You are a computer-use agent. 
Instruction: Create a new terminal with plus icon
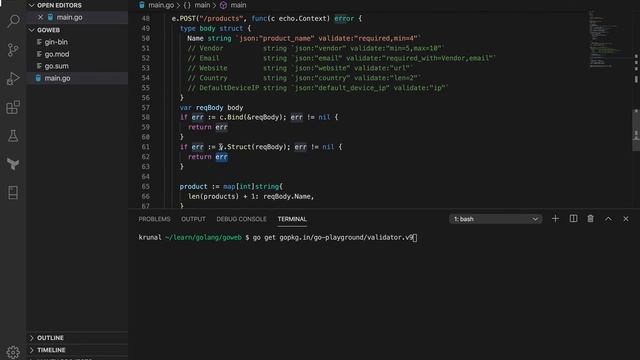[x=555, y=219]
